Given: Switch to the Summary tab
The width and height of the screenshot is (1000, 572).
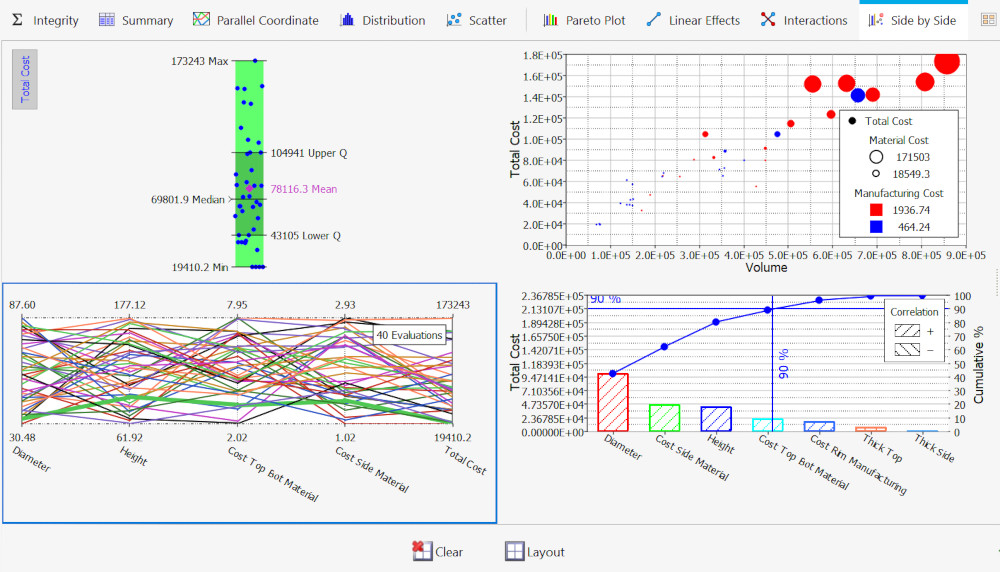Looking at the screenshot, I should 107,20.
